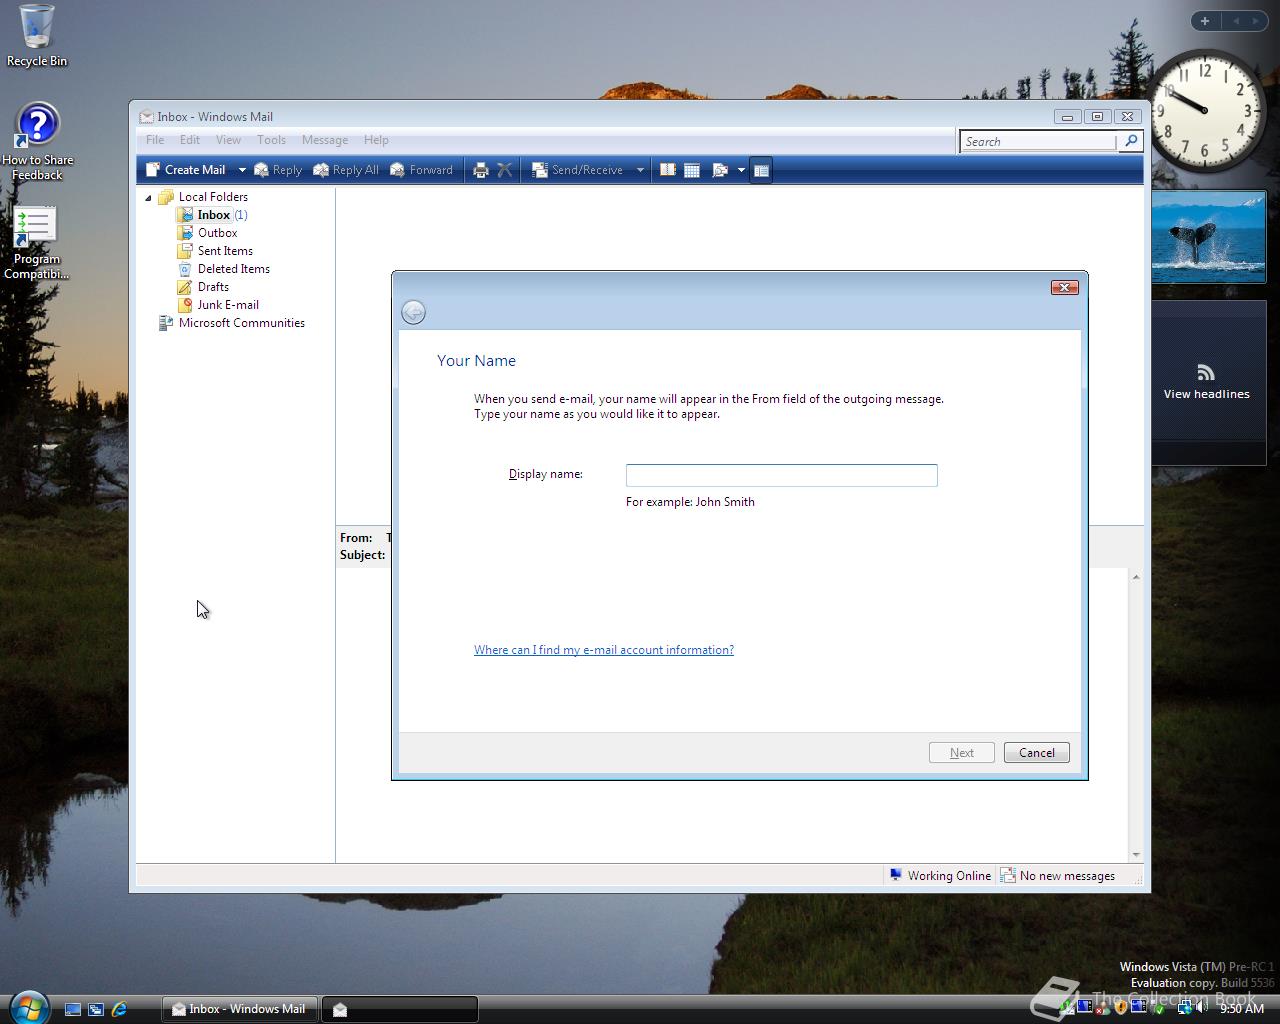This screenshot has width=1280, height=1024.
Task: Open the Message menu
Action: (x=325, y=140)
